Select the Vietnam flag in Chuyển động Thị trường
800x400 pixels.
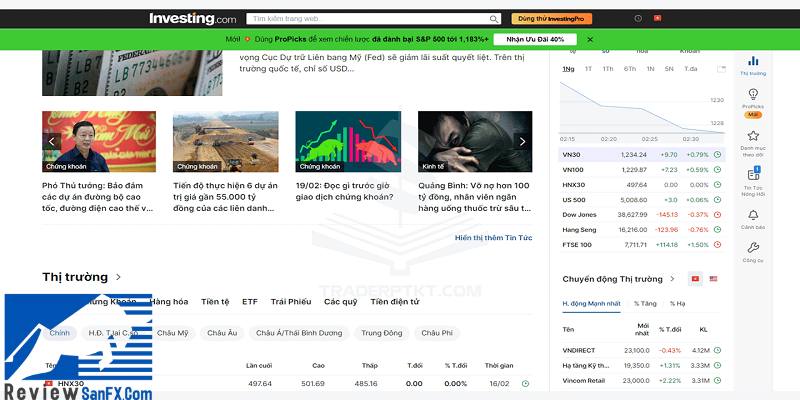695,279
